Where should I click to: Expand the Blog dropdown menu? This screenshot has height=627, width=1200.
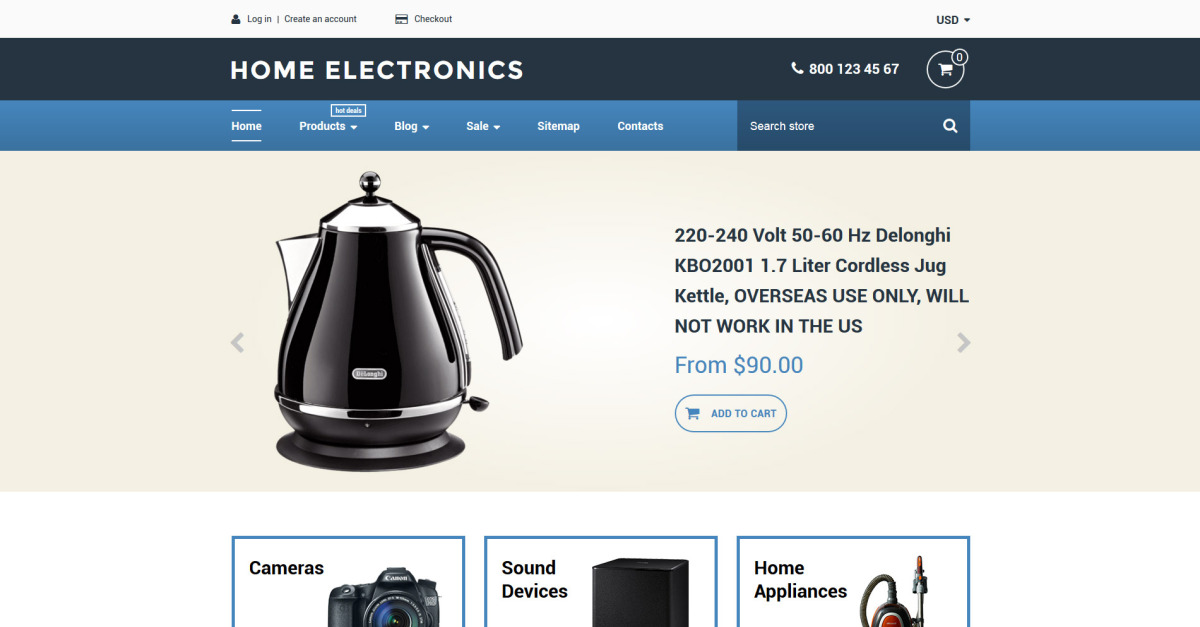[412, 126]
